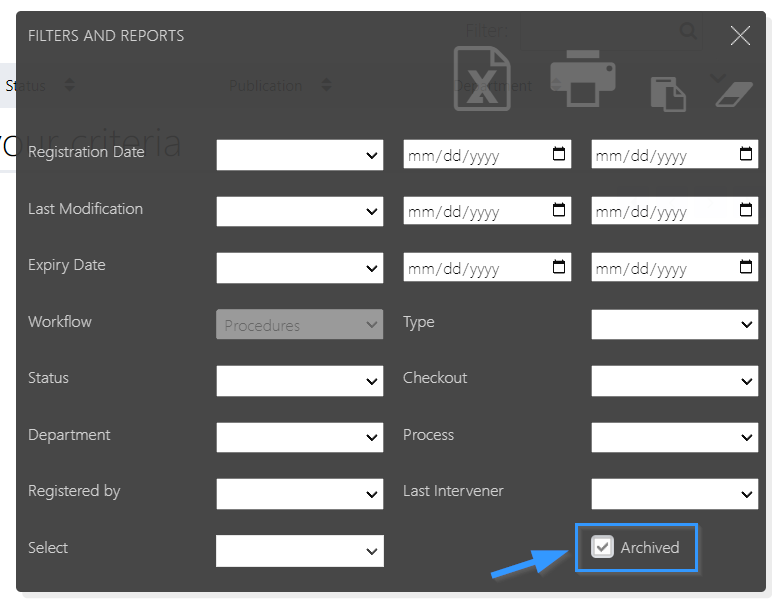Click the 'Checkout' label
The width and height of the screenshot is (784, 612).
click(435, 378)
